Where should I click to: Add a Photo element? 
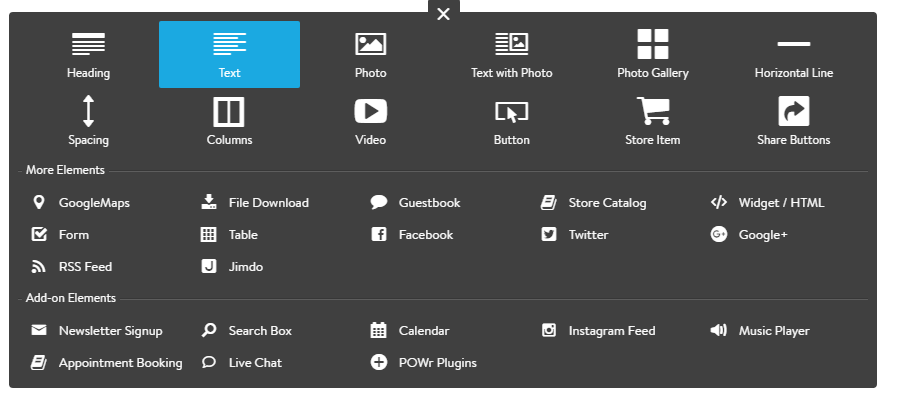click(371, 55)
